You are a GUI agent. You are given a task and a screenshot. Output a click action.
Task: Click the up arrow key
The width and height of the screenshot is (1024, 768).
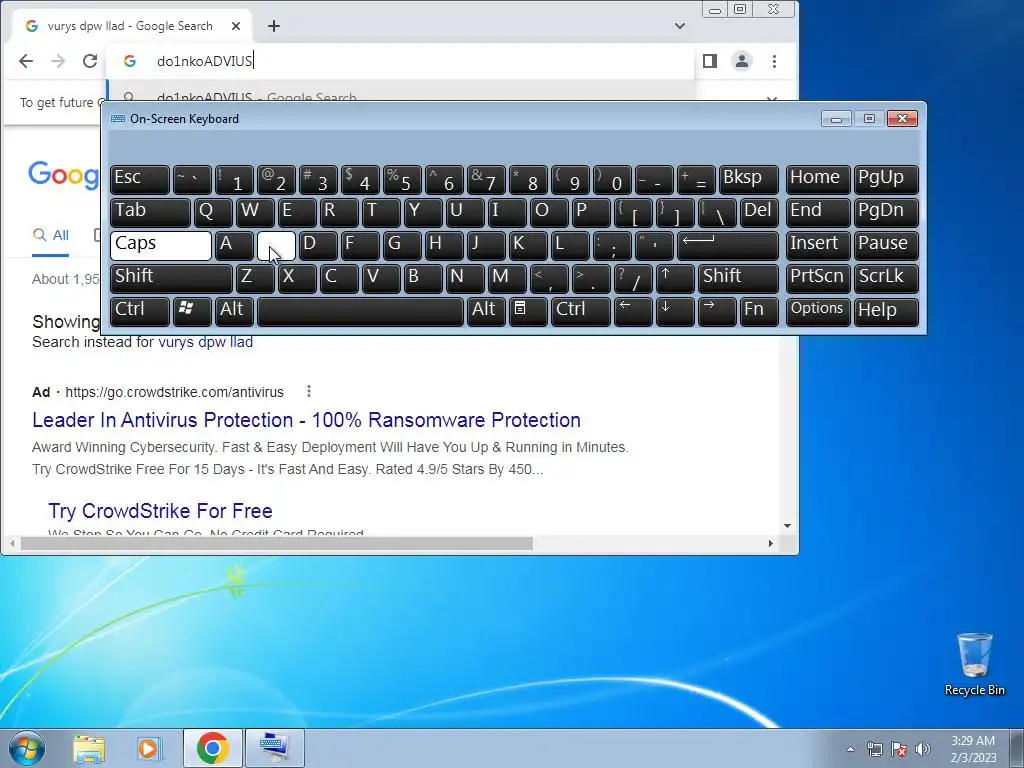pos(675,278)
